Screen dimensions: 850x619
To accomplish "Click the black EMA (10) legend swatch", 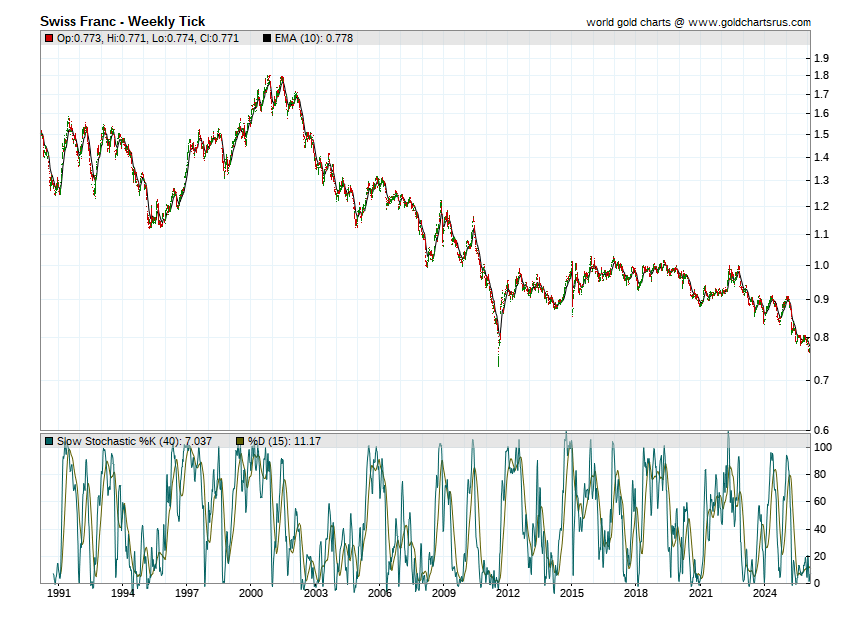I will coord(267,39).
